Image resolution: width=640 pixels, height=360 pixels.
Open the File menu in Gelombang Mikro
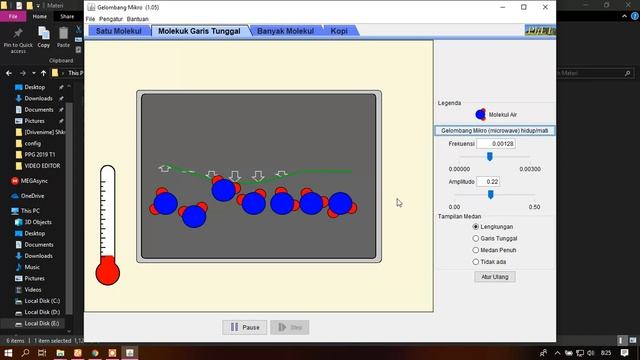coord(90,19)
